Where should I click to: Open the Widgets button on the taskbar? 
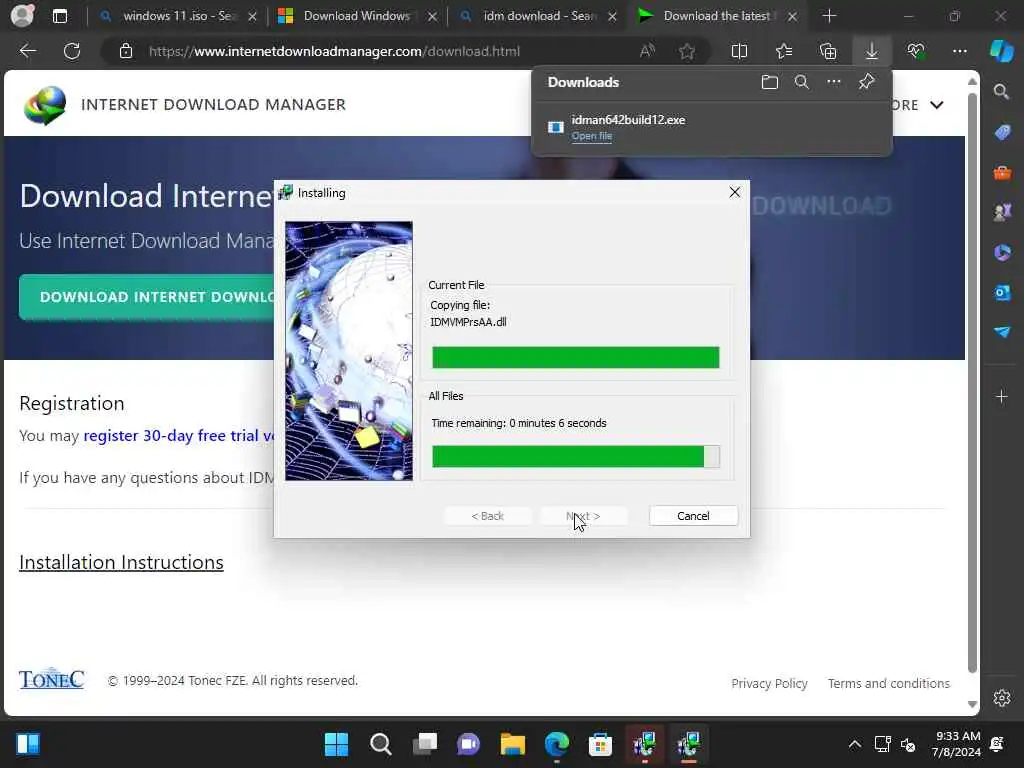[28, 744]
